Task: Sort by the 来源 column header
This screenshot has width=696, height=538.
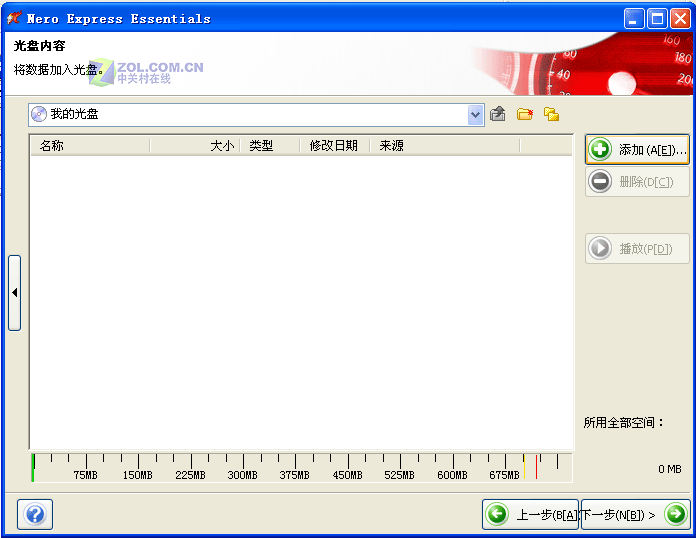Action: (x=445, y=146)
